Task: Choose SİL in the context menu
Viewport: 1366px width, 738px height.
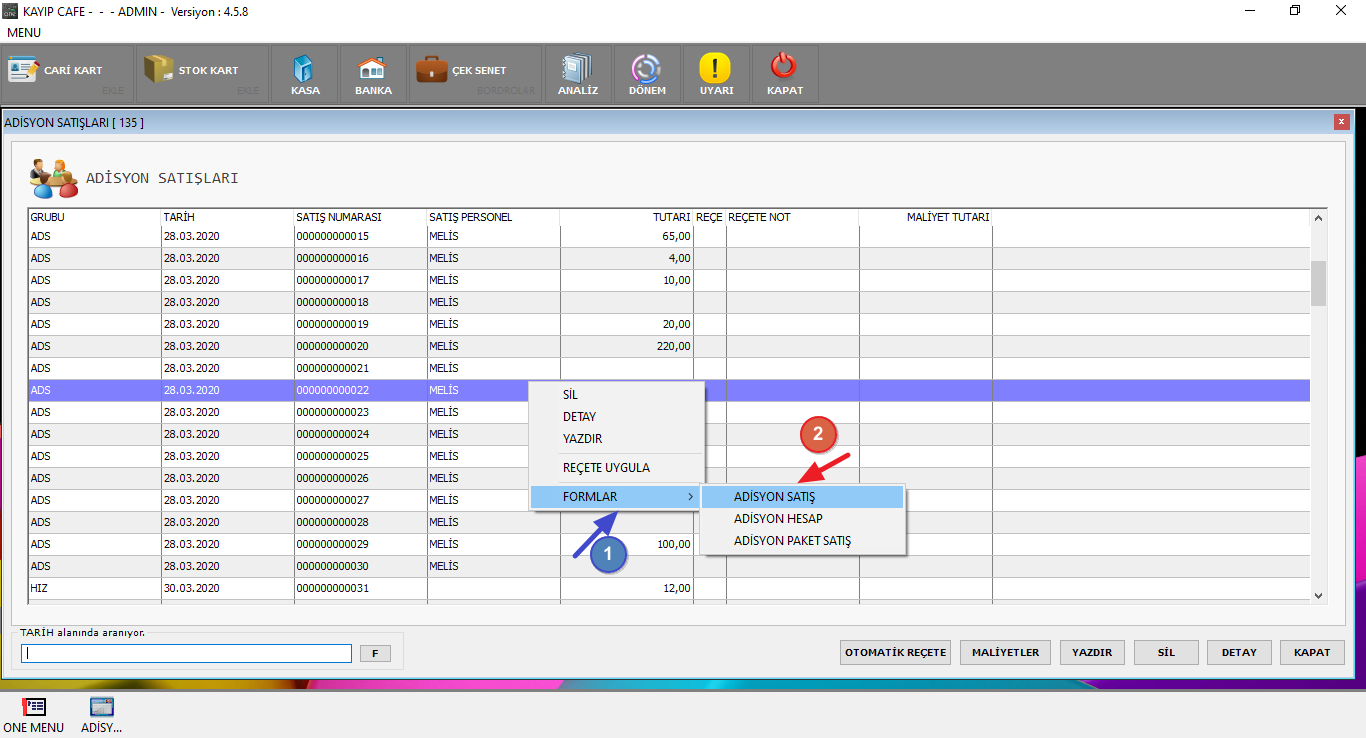Action: (617, 395)
